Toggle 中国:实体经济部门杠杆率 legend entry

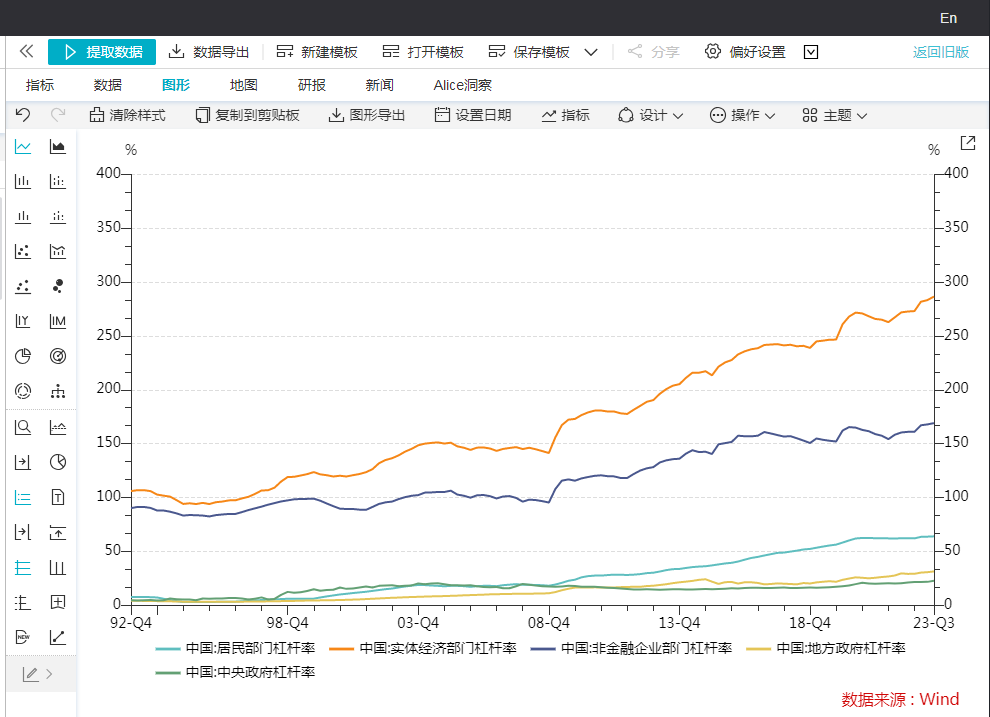424,648
